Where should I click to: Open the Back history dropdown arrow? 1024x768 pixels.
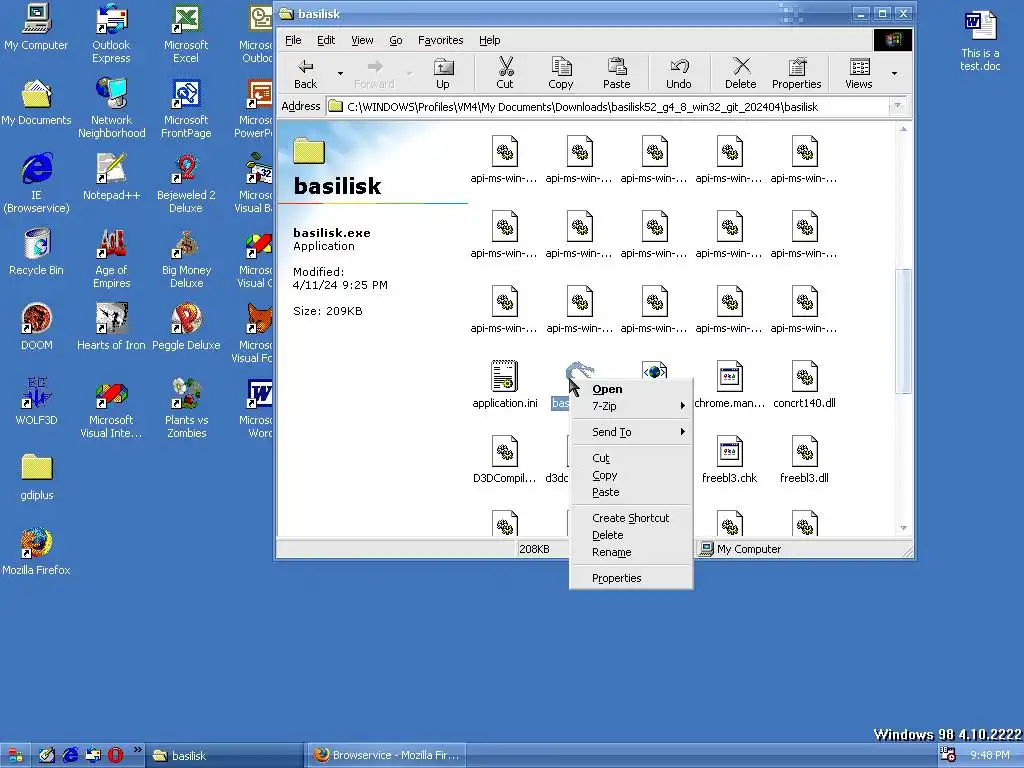pyautogui.click(x=340, y=73)
